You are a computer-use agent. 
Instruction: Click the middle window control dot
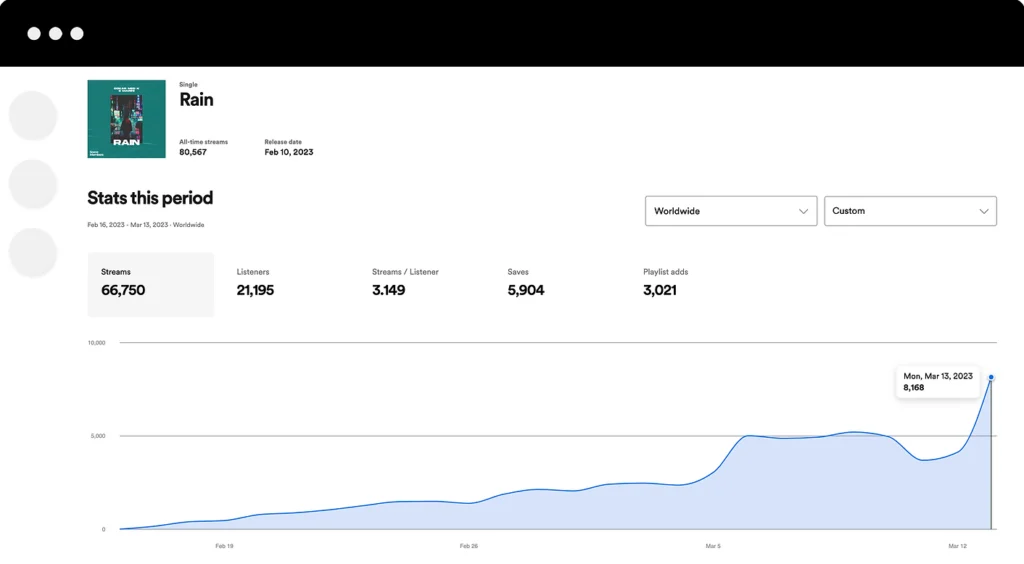click(56, 33)
